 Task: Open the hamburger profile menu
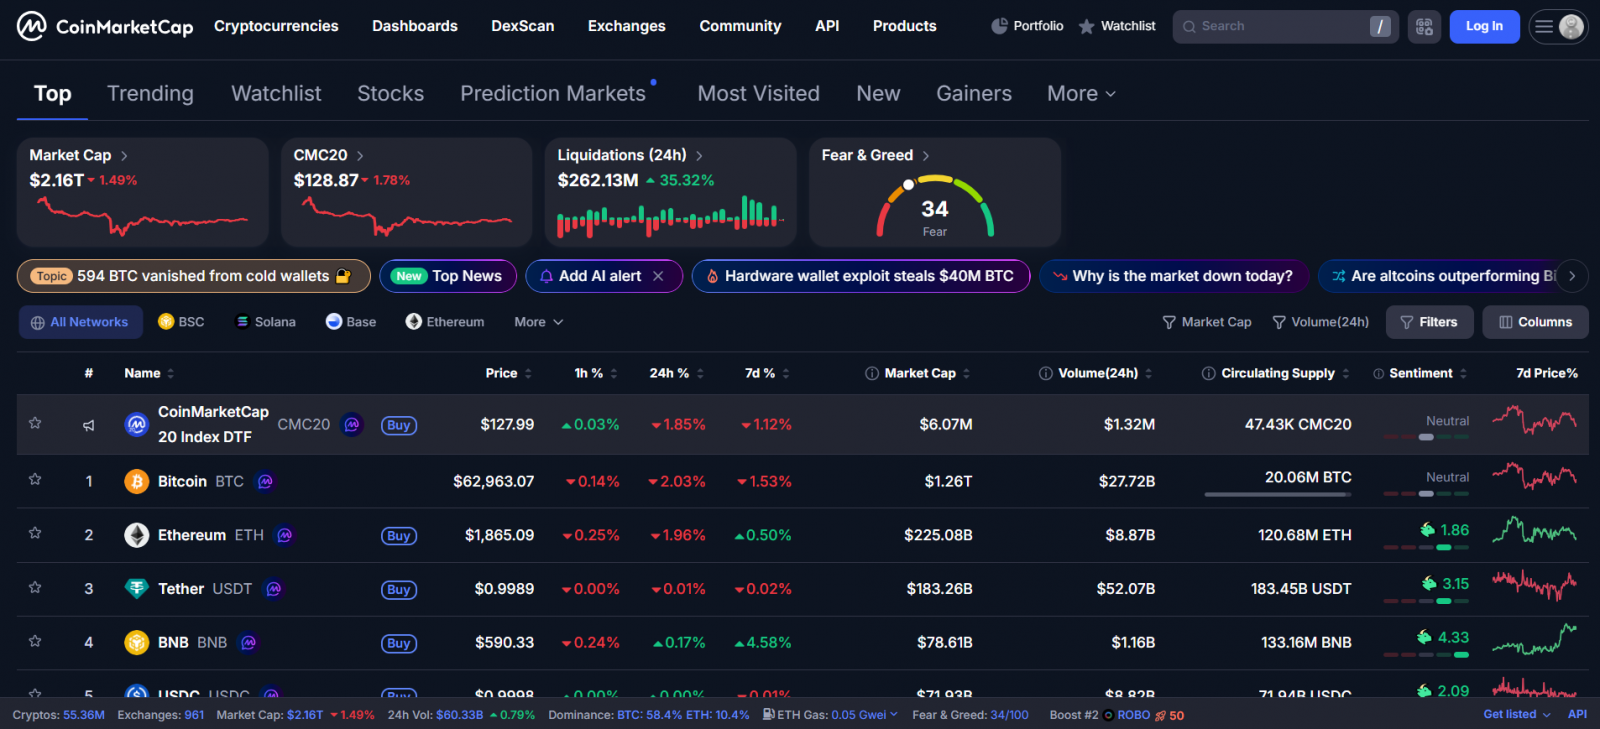coord(1558,27)
